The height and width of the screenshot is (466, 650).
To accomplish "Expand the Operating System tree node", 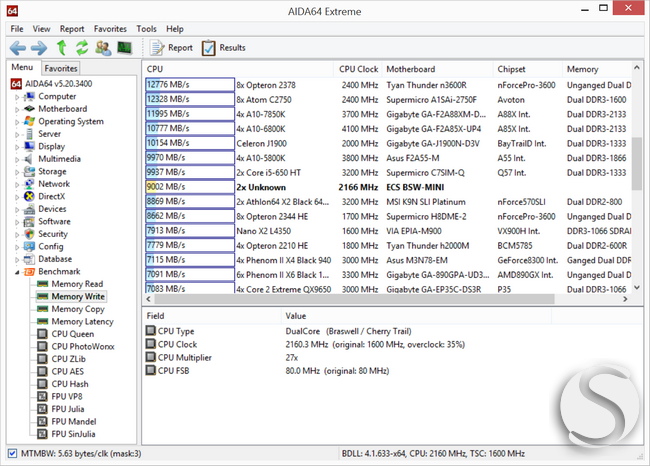I will [17, 122].
